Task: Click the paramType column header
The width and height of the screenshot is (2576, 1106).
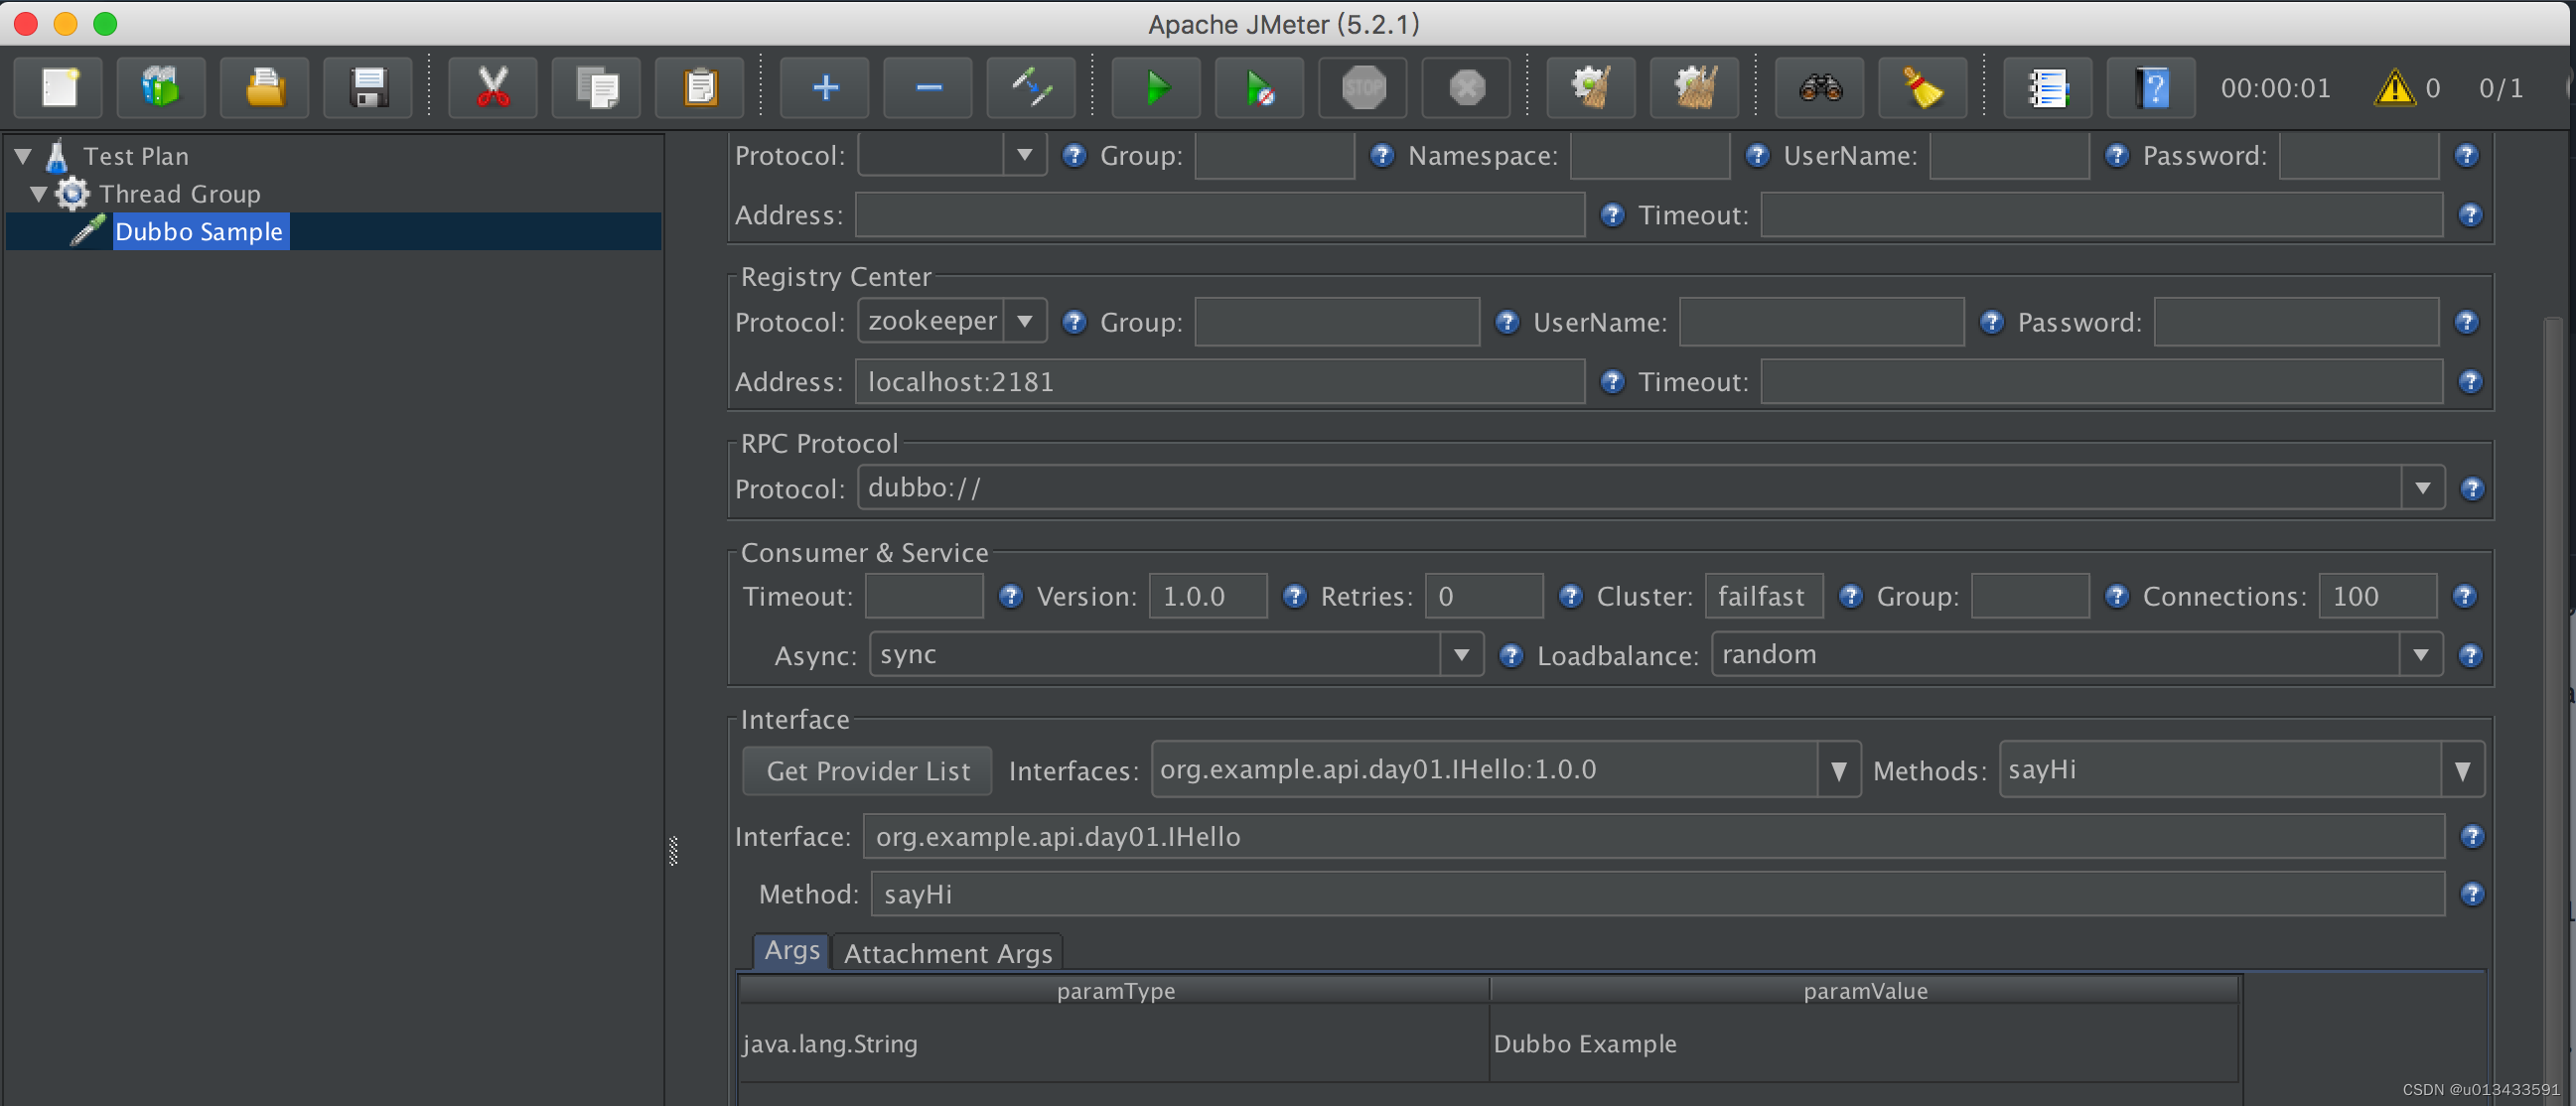Action: [x=1114, y=991]
